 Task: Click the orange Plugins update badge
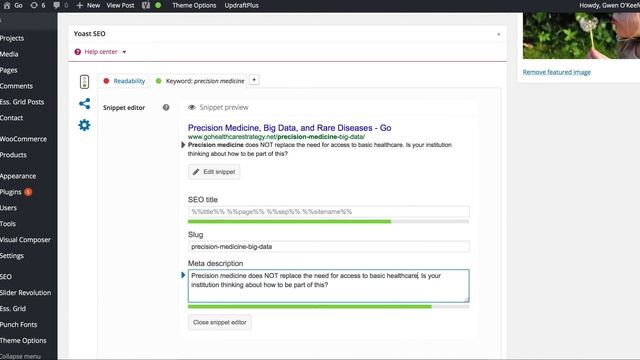pyautogui.click(x=28, y=192)
